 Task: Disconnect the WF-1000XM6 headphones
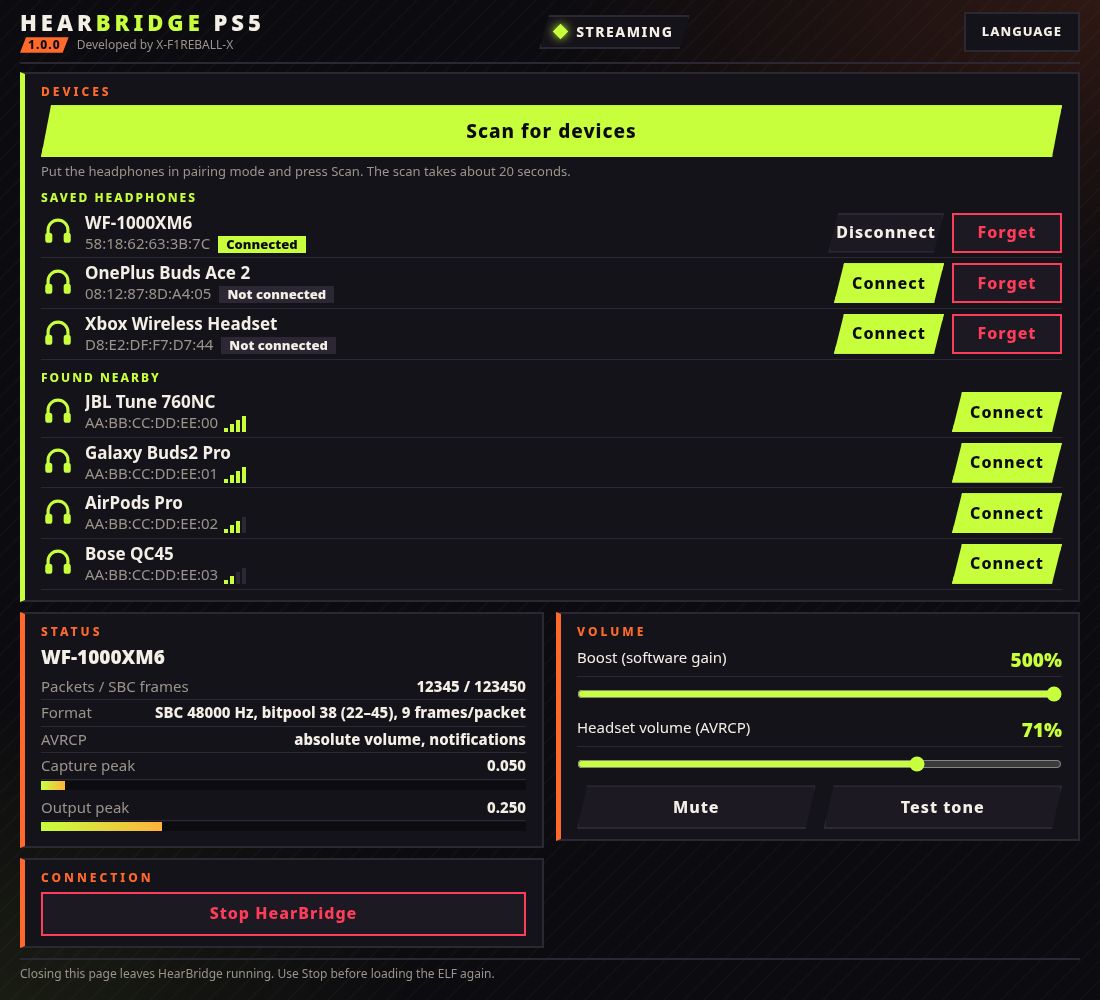click(885, 232)
